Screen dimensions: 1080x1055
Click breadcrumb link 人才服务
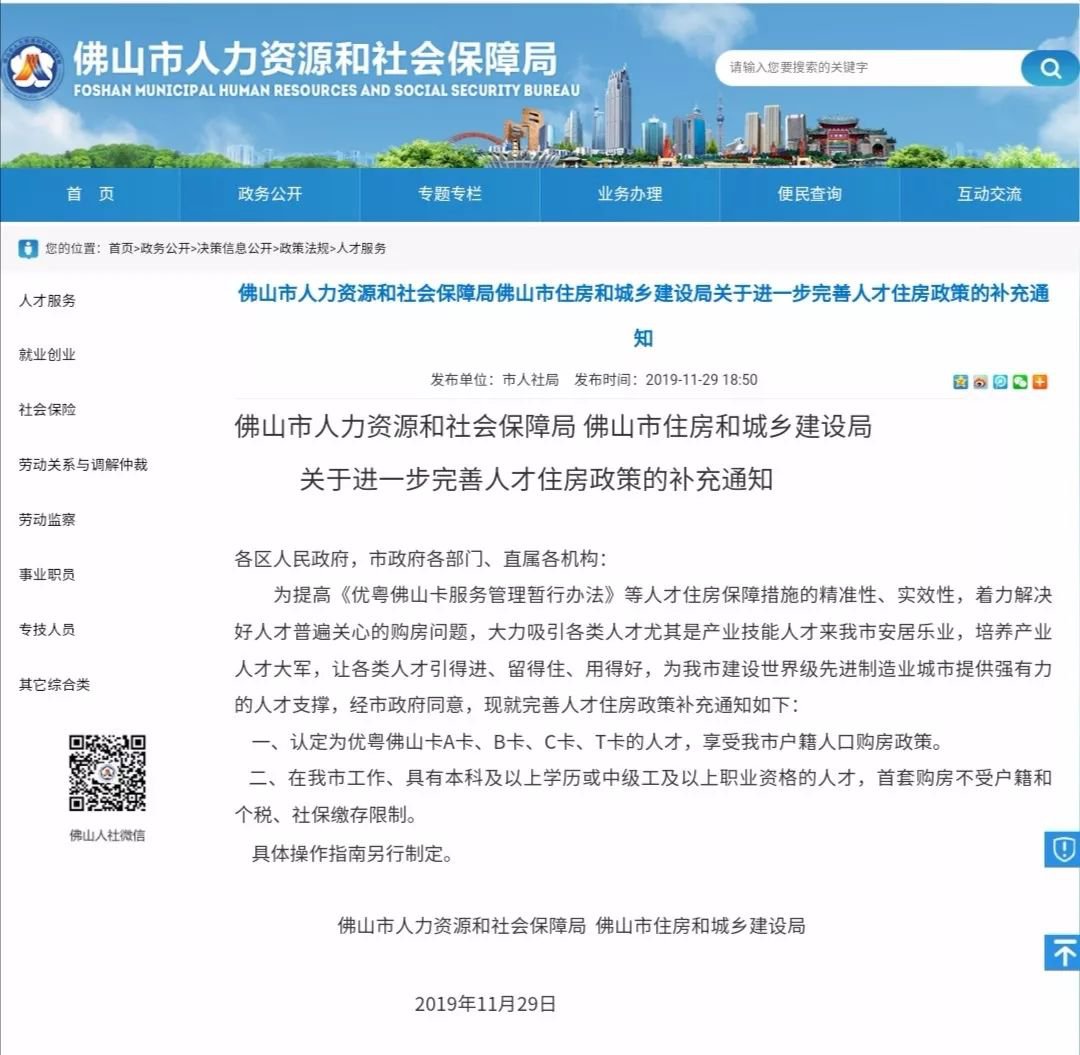[x=361, y=249]
